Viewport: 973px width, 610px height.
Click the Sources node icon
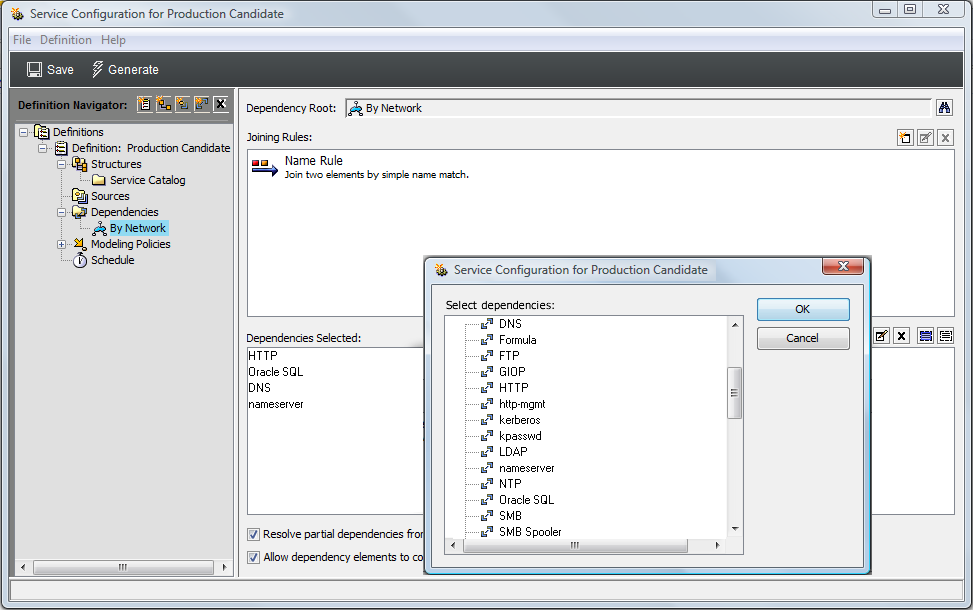79,196
